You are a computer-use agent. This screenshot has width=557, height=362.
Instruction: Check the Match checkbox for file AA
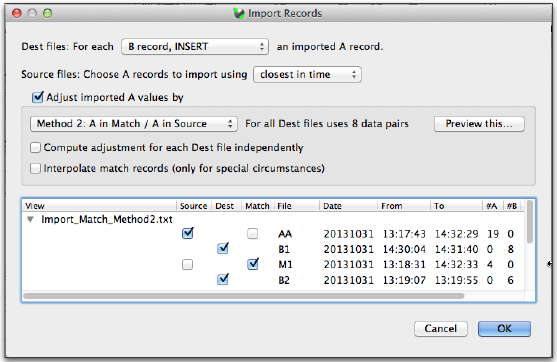[253, 234]
